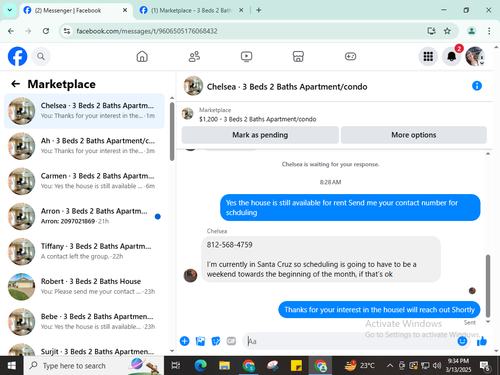Select the Chelsea conversation in list
Viewport: 500px width, 375px height.
[84, 111]
